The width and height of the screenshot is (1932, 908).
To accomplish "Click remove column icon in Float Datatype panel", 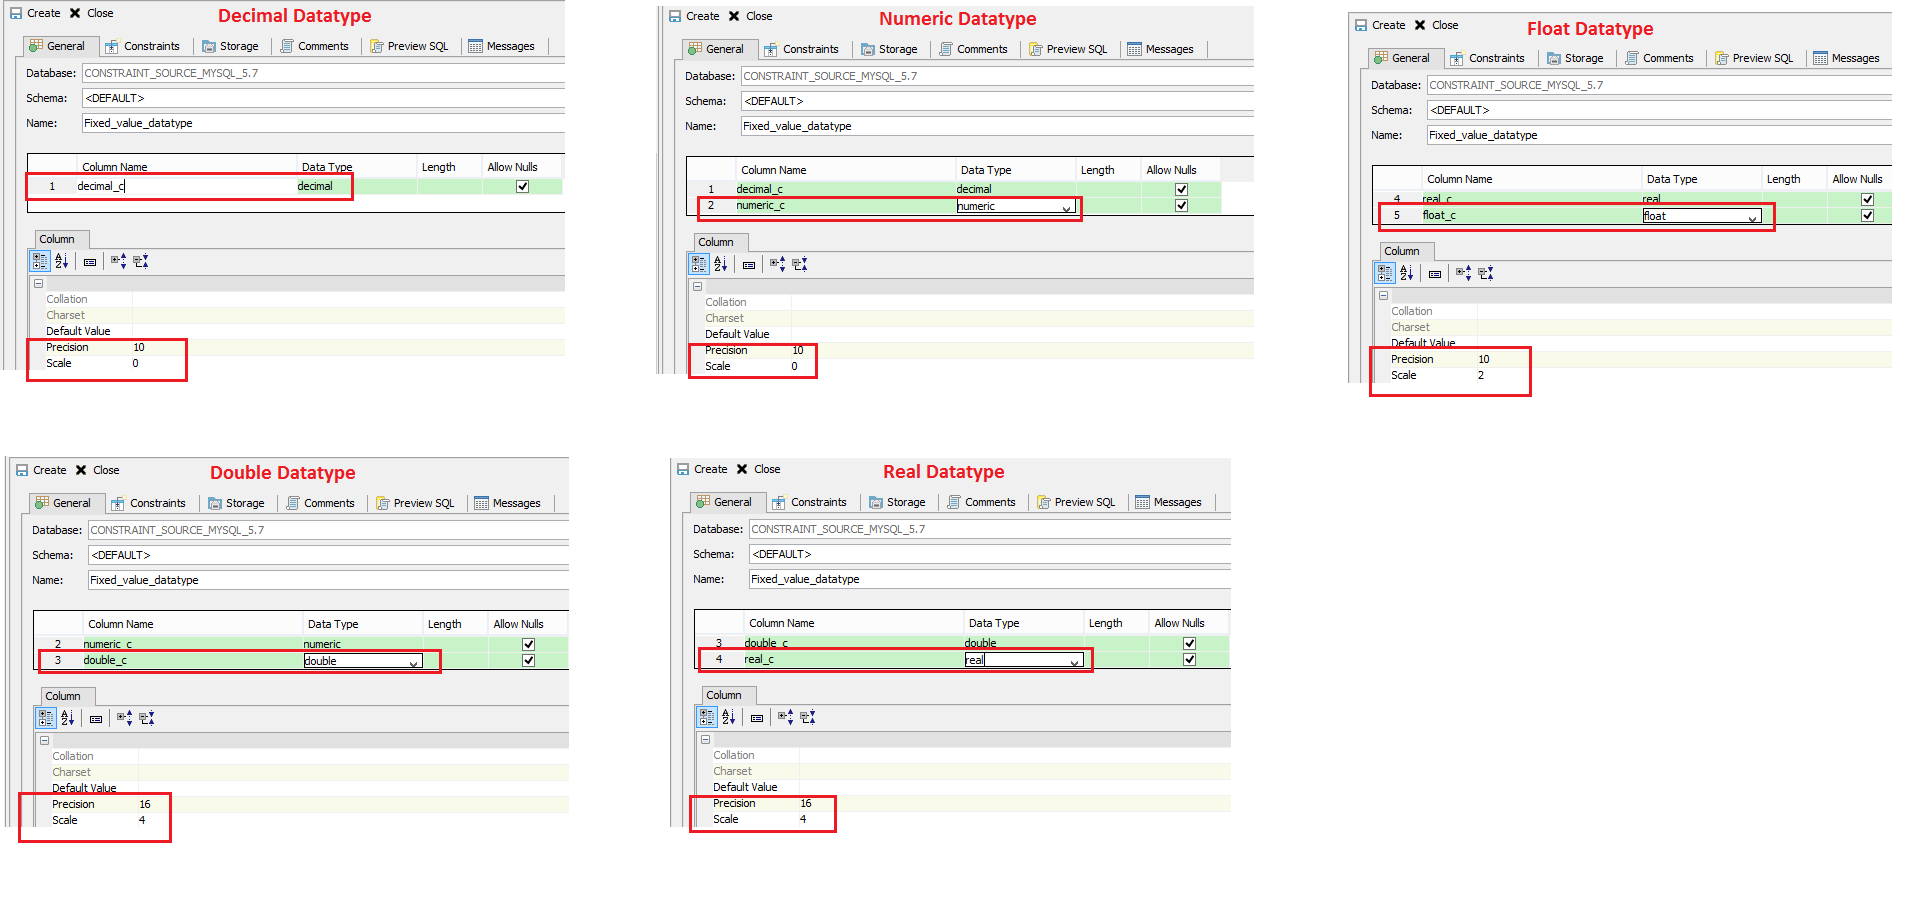I will 1486,273.
